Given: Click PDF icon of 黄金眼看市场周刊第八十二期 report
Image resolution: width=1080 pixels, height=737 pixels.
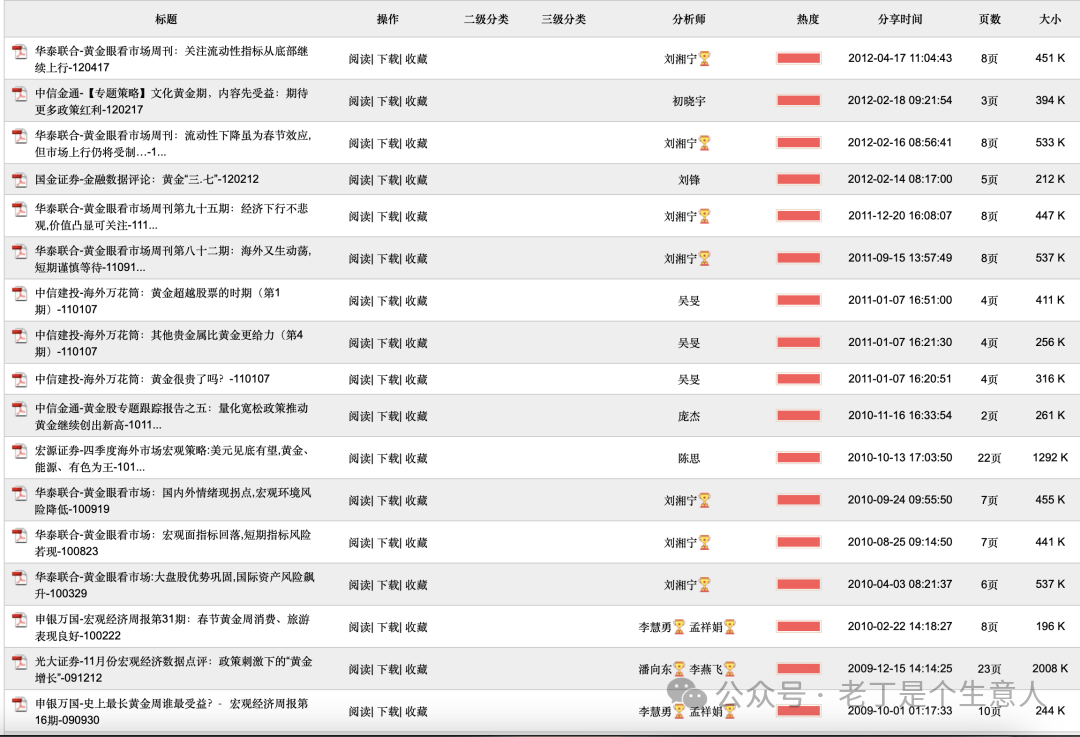Looking at the screenshot, I should (20, 251).
